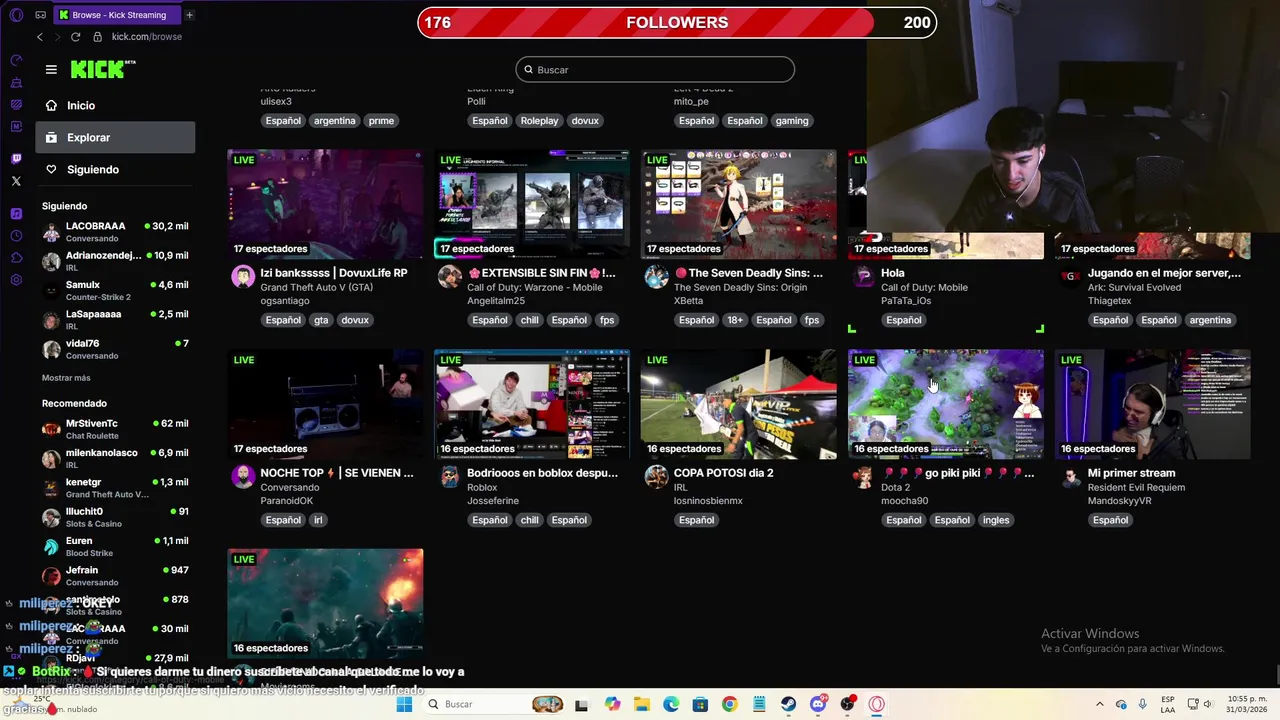Click the Kick logo
Screen dimensions: 1280x720
point(103,69)
